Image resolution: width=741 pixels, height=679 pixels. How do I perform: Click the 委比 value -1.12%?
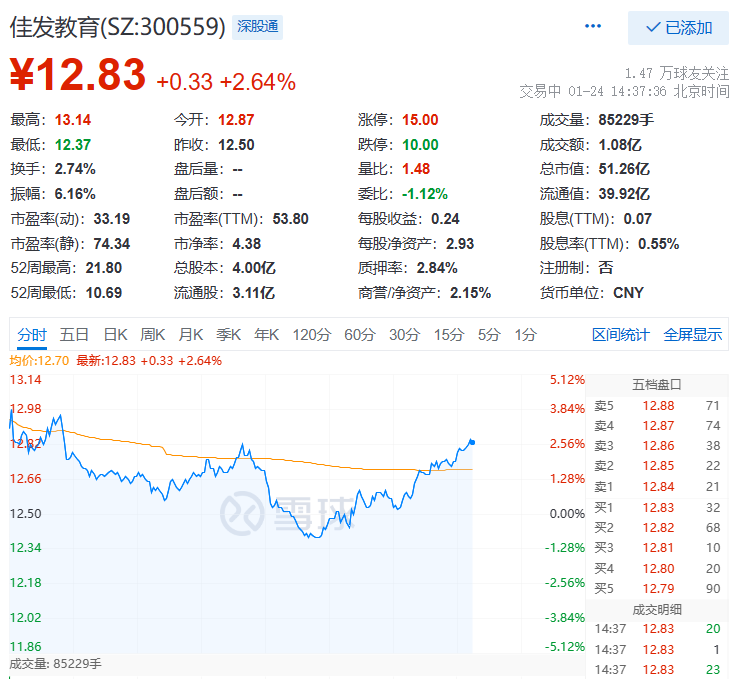(424, 194)
